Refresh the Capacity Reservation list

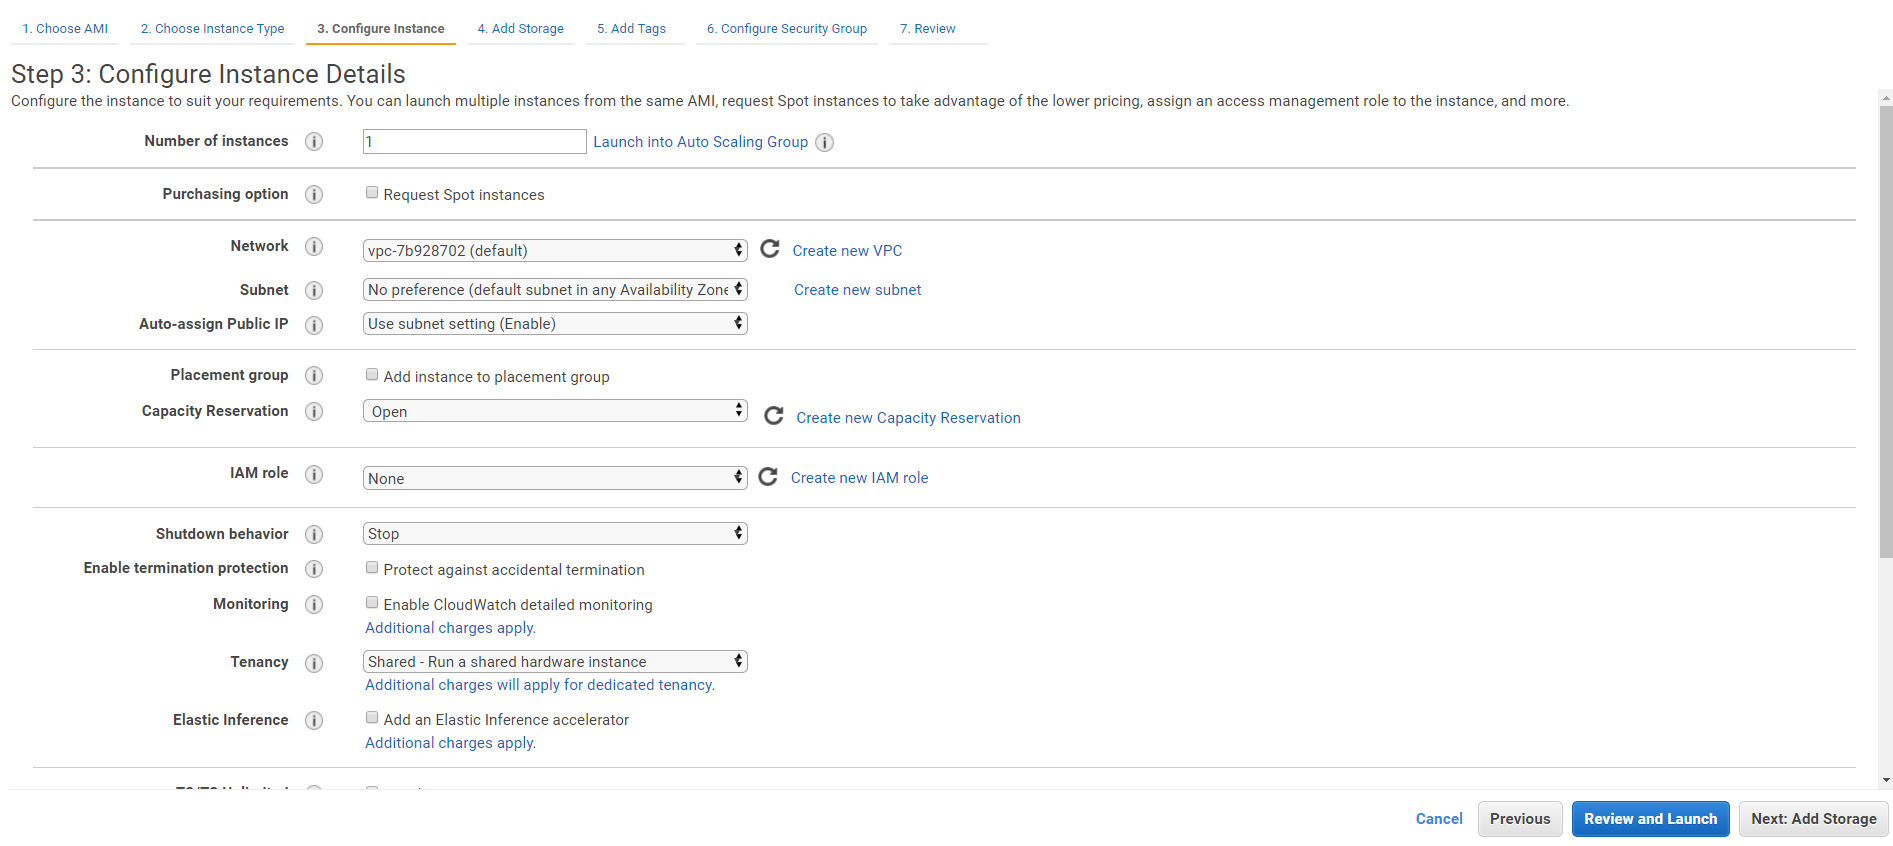774,416
